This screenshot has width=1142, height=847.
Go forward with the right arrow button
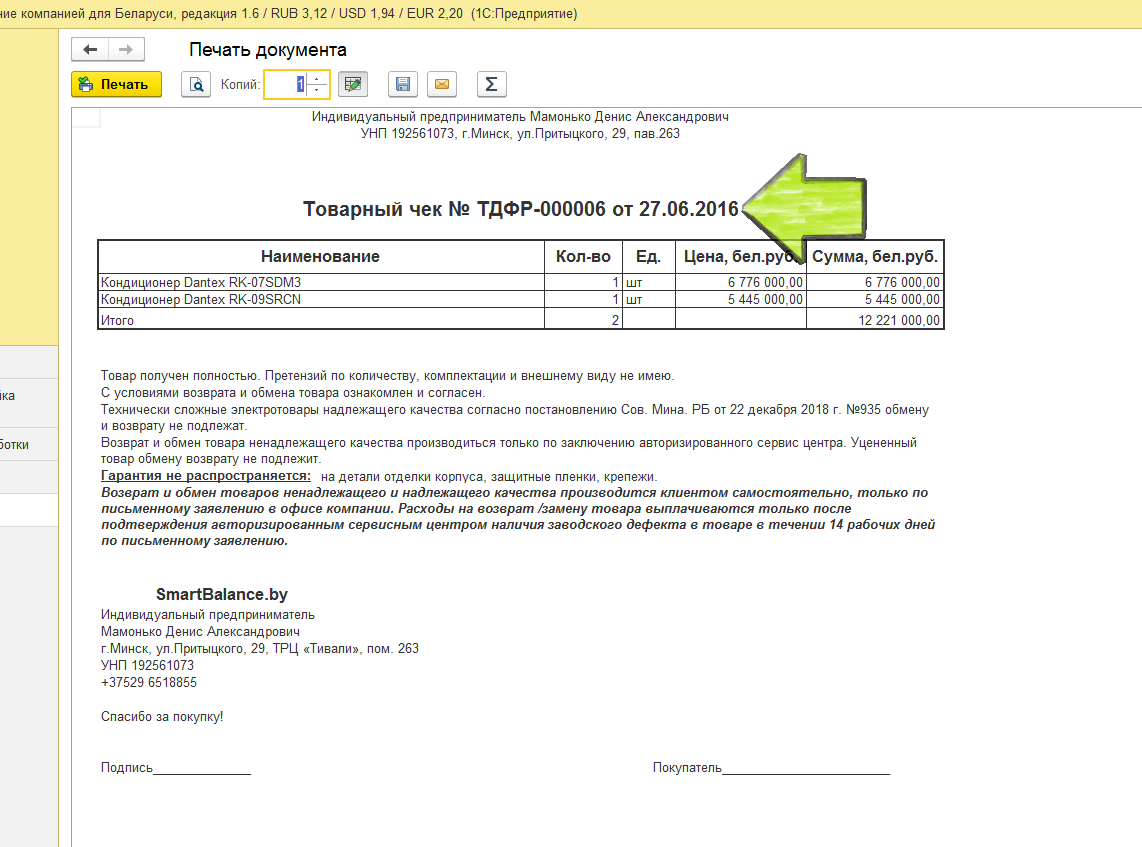[126, 50]
